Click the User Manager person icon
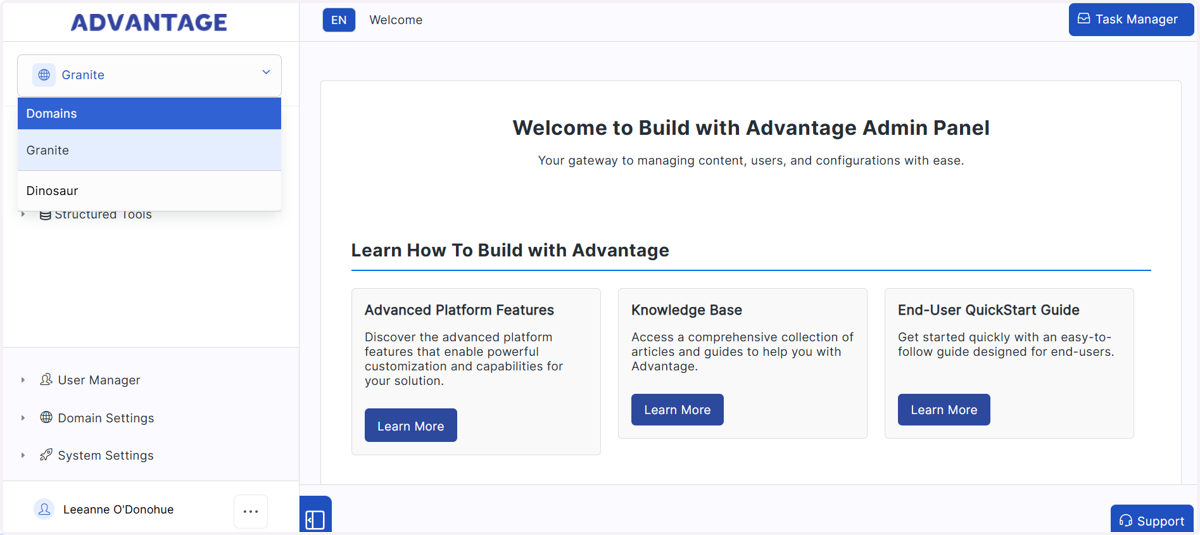1200x535 pixels. [46, 380]
